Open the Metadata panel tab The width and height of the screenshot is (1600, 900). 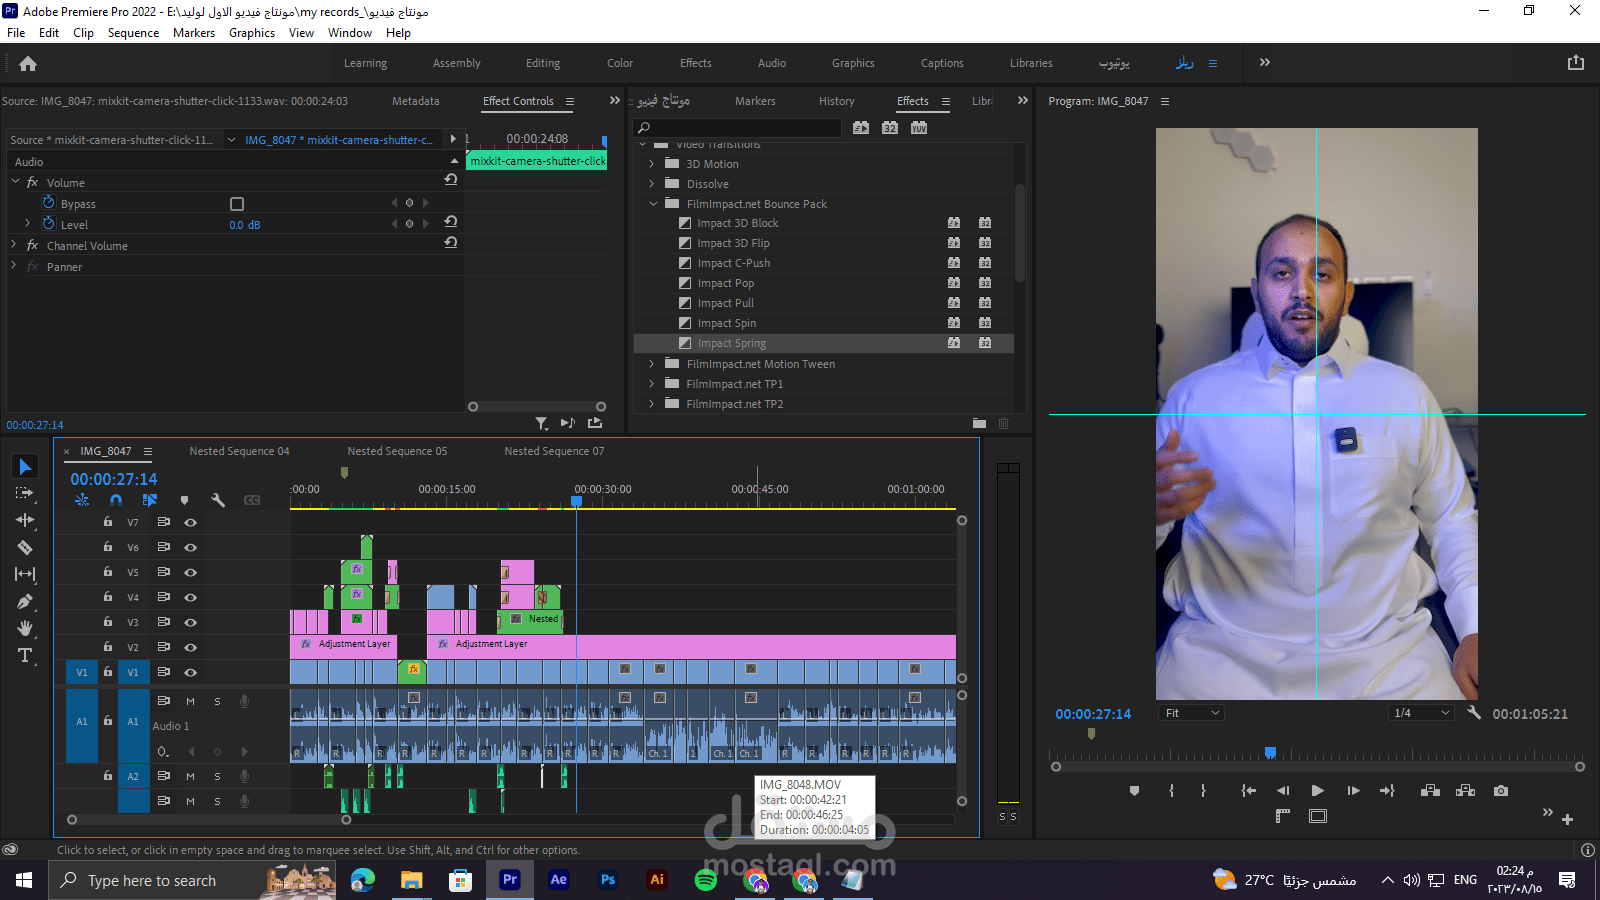[x=416, y=101]
